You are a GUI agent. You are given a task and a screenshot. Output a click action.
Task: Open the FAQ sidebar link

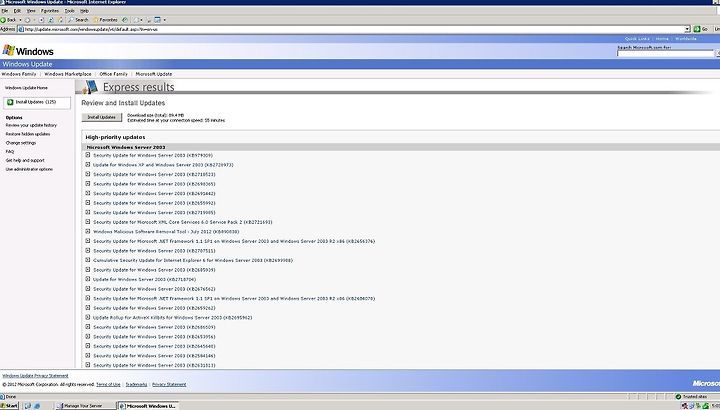click(x=10, y=152)
